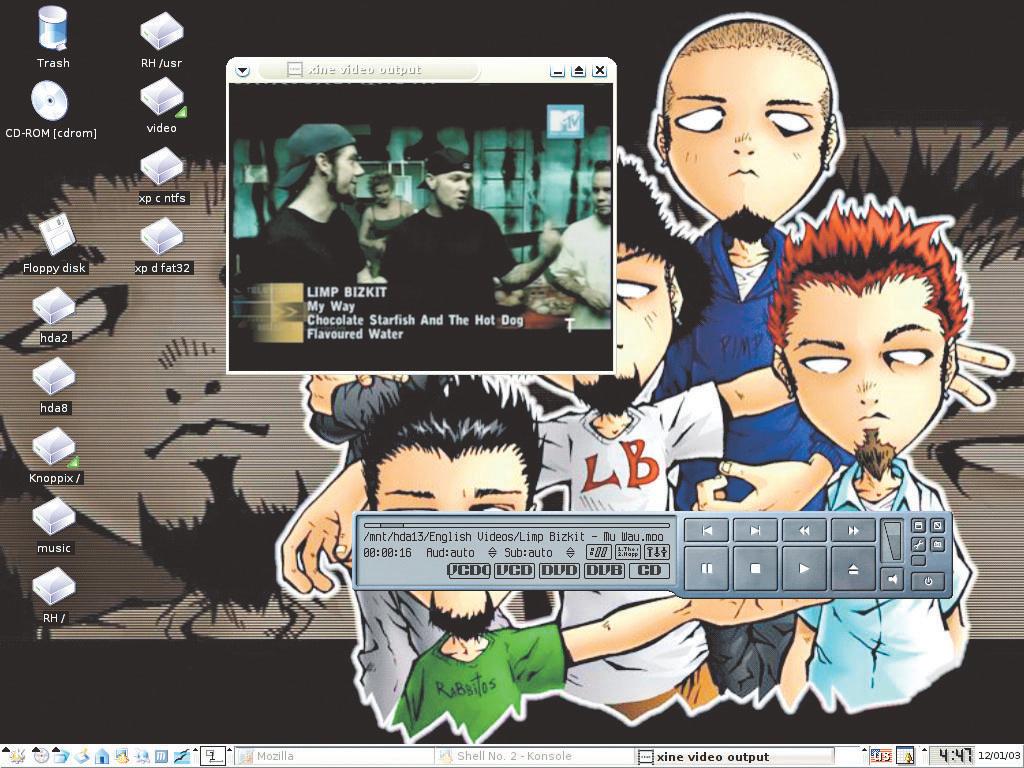Rewind the video in xine panel
The image size is (1024, 768).
click(x=804, y=530)
